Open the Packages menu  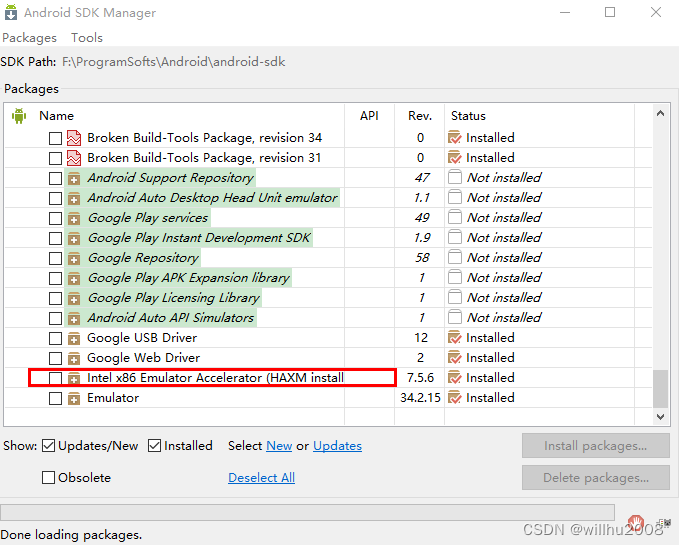click(x=29, y=38)
